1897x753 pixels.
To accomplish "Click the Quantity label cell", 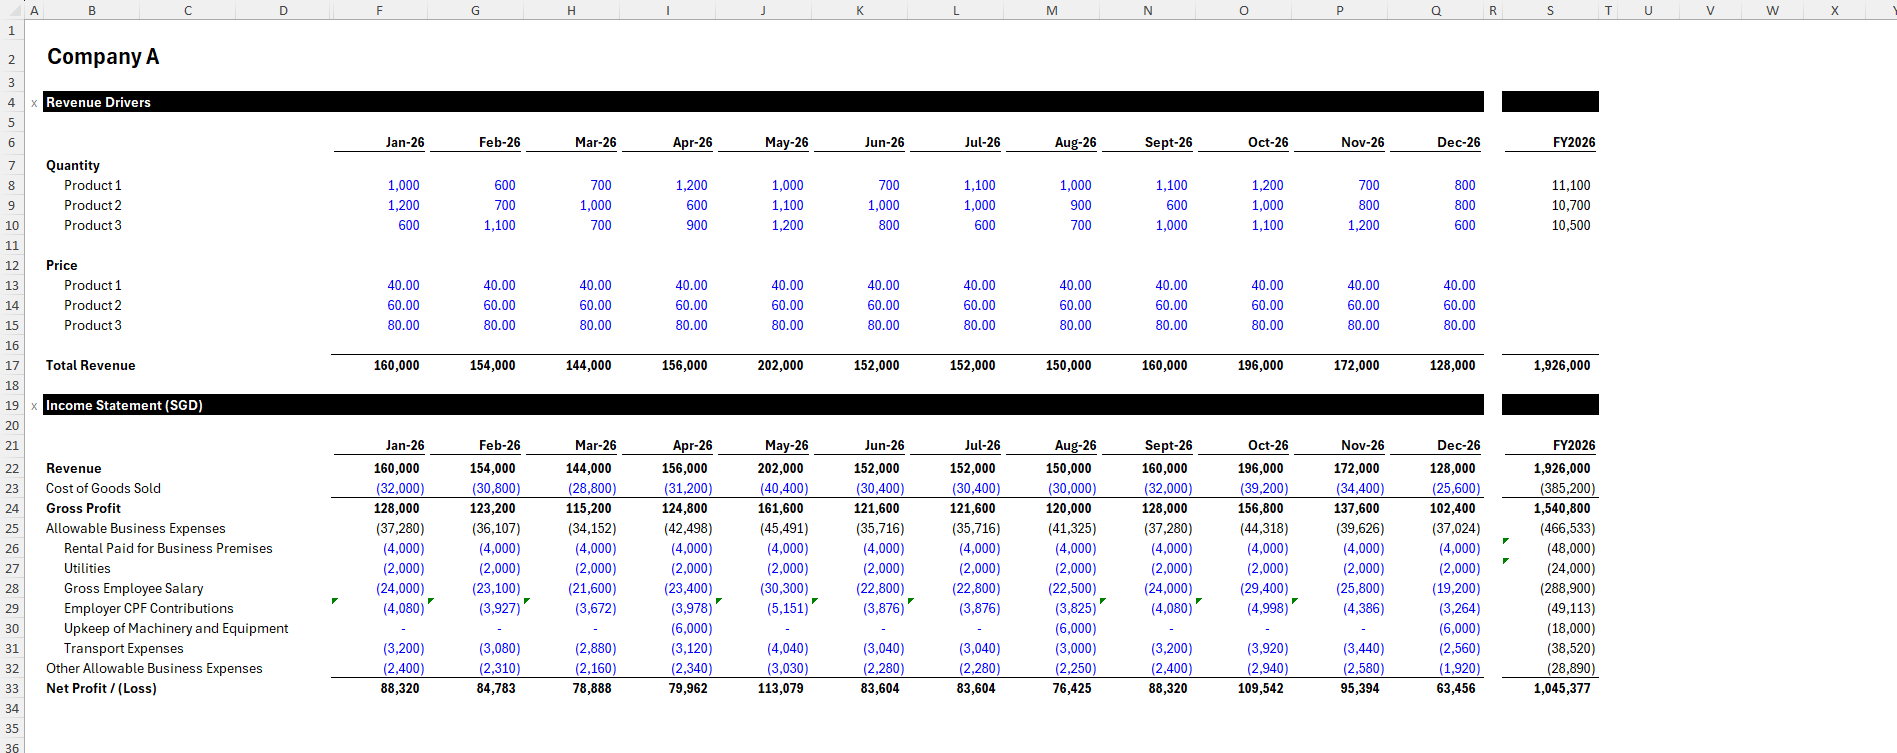I will pyautogui.click(x=73, y=165).
